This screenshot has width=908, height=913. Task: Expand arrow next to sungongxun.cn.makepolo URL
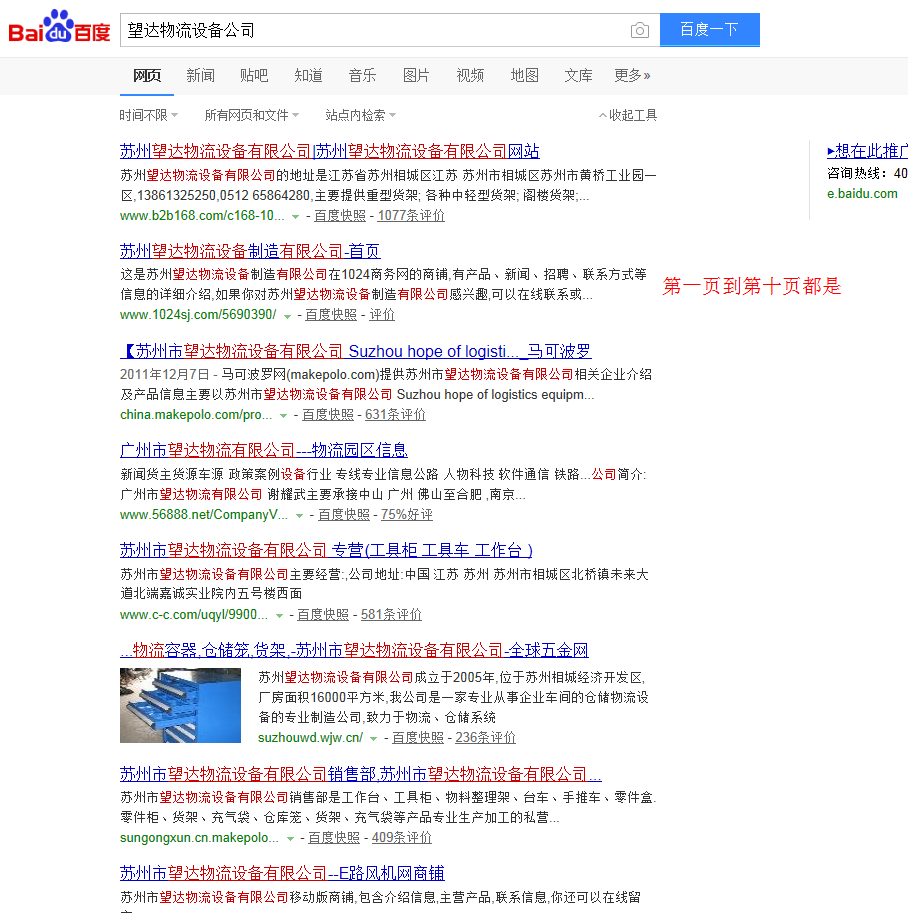(290, 839)
